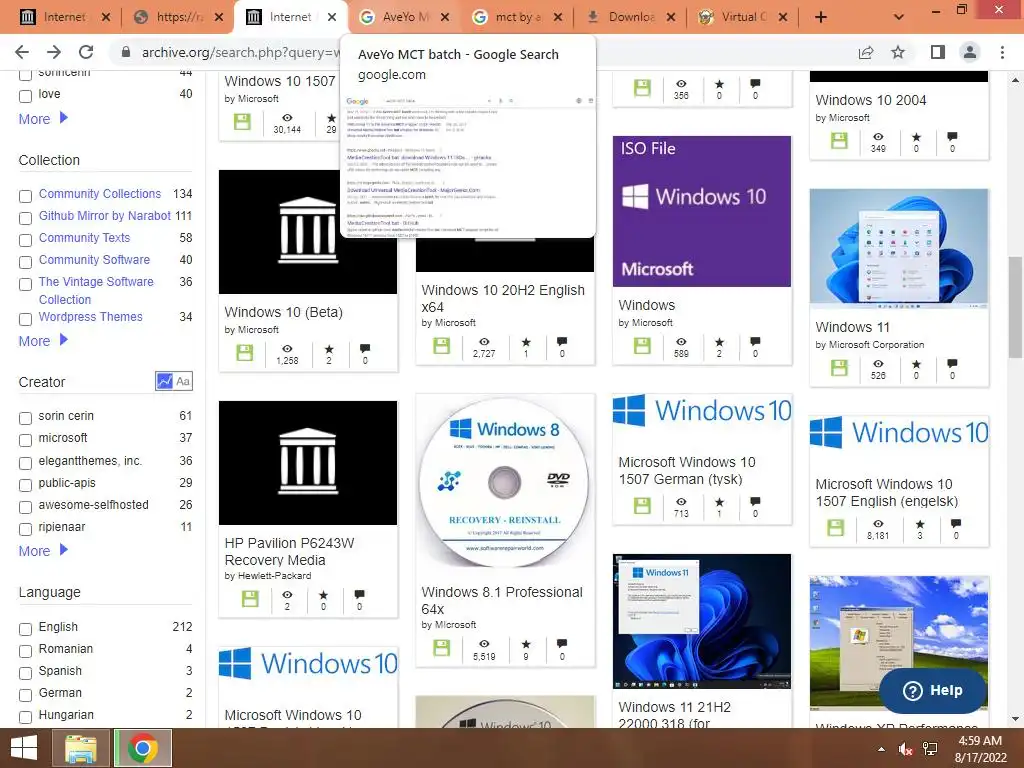Close the AveYo Google search tab

(x=445, y=17)
